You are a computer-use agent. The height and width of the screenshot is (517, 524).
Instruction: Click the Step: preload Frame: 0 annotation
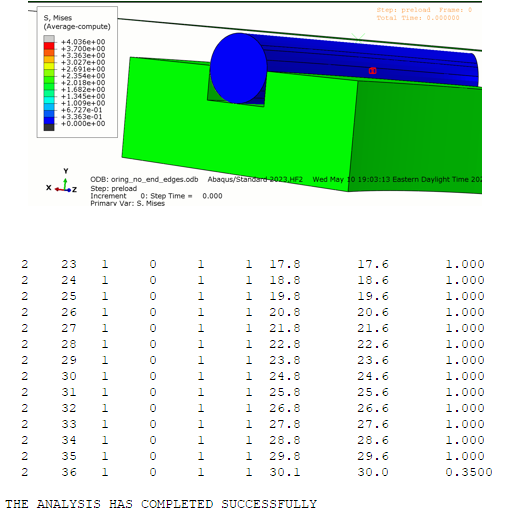click(x=424, y=10)
